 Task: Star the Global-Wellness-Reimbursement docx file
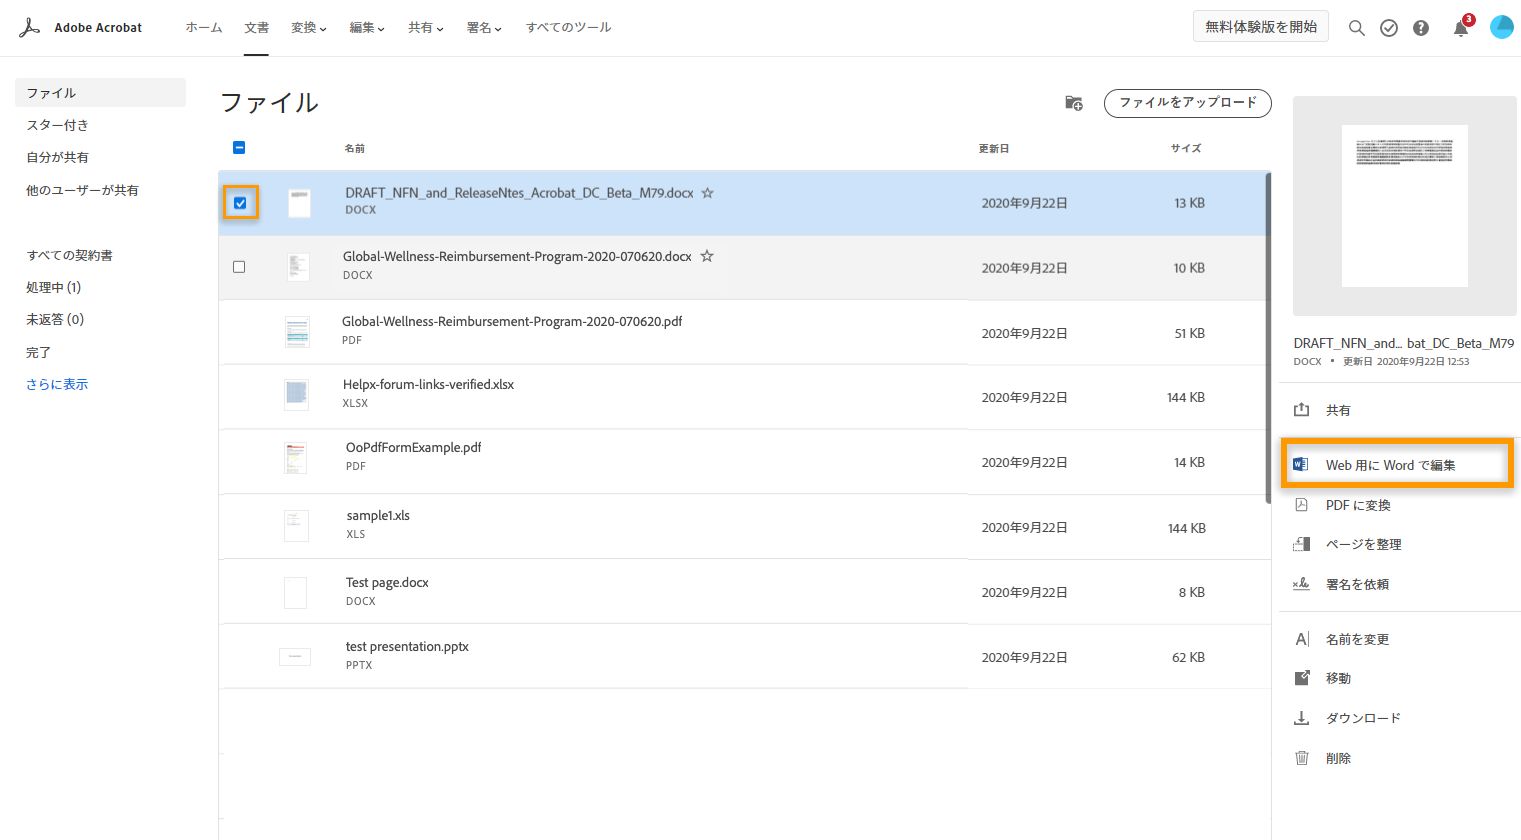click(707, 256)
